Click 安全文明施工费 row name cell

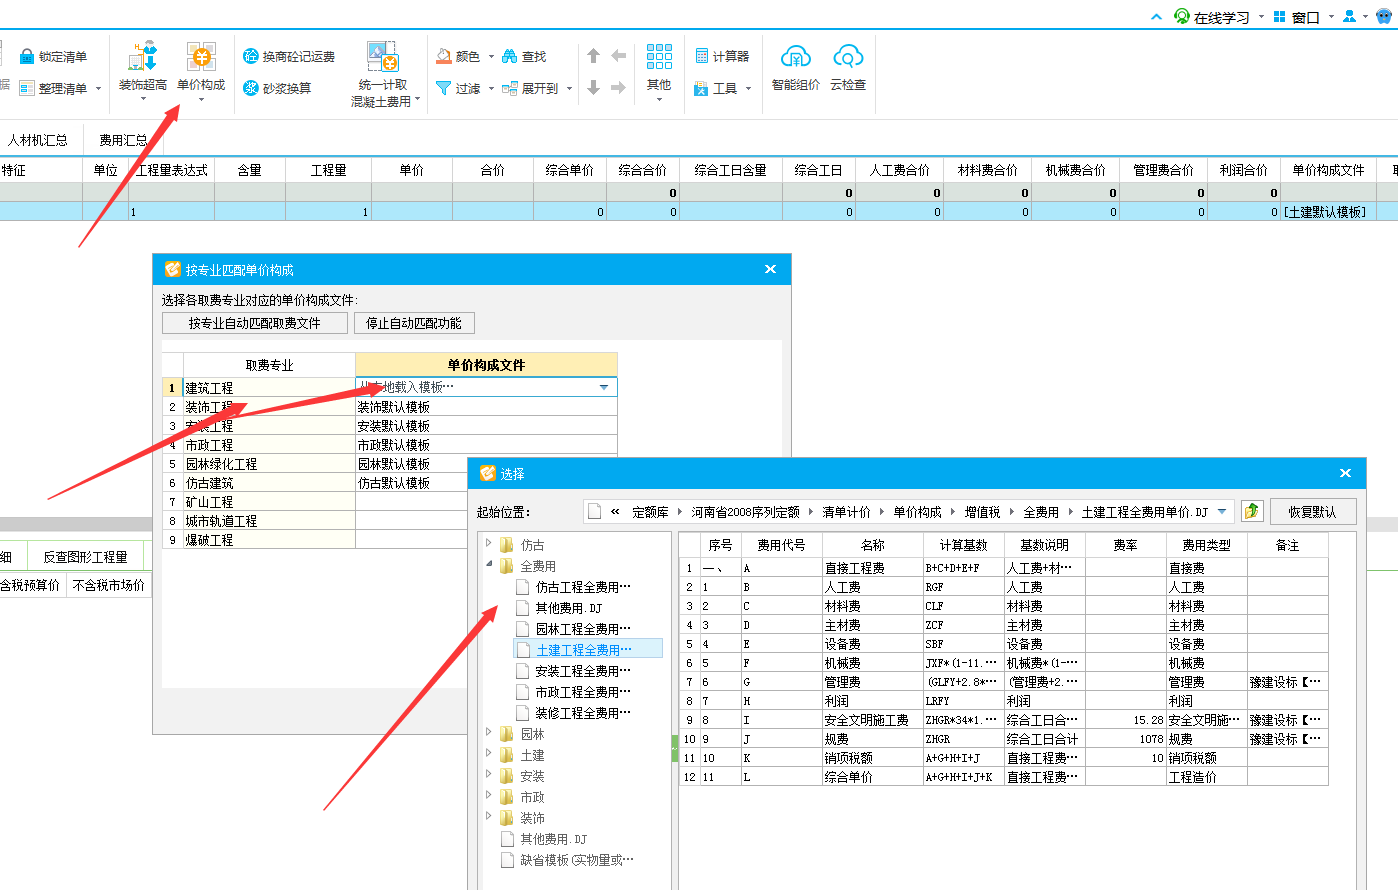872,720
